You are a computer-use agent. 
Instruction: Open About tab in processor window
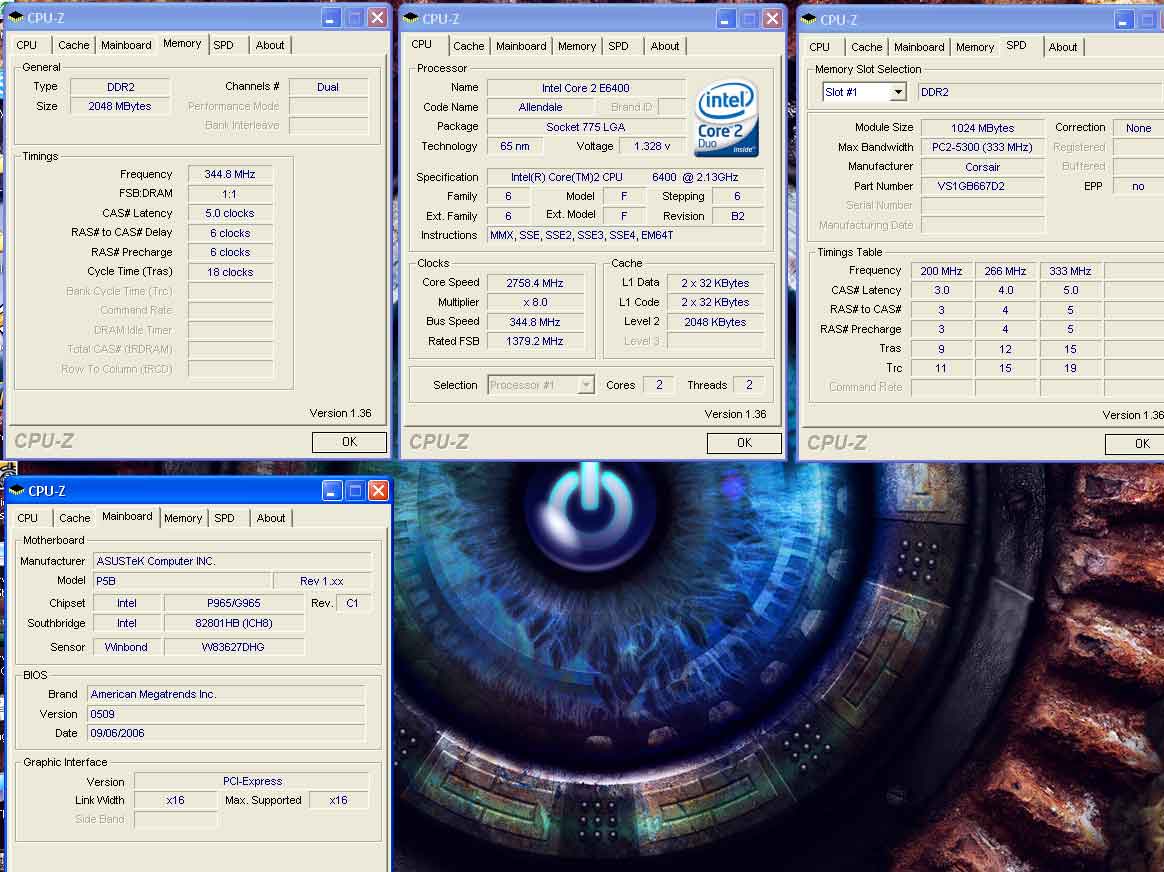tap(664, 46)
